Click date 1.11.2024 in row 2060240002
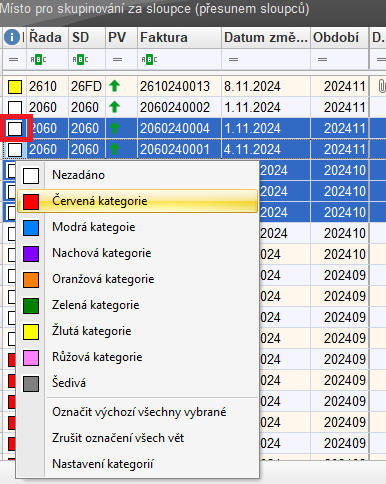This screenshot has height=484, width=386. [266, 107]
